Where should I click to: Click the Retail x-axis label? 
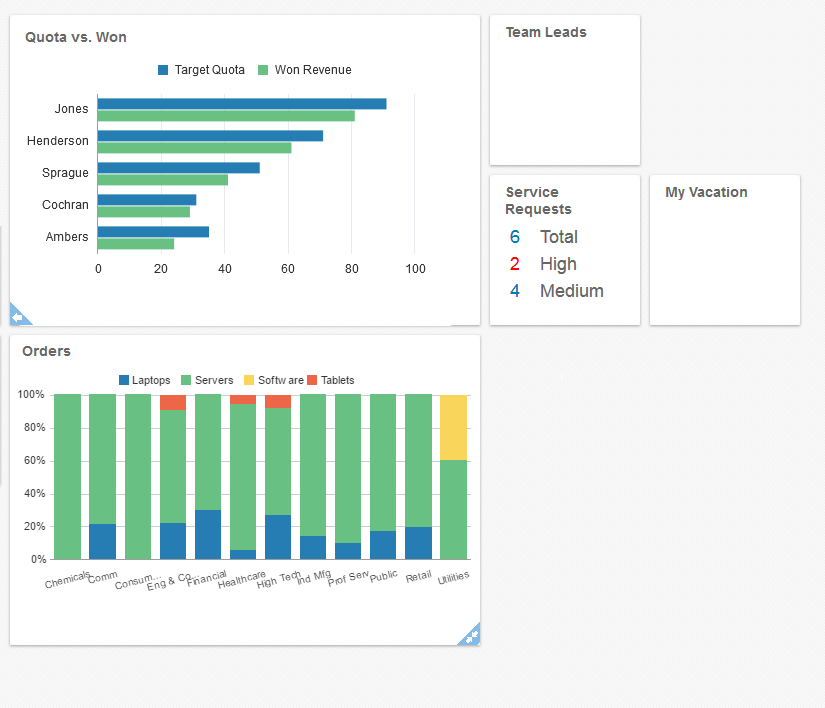click(419, 577)
